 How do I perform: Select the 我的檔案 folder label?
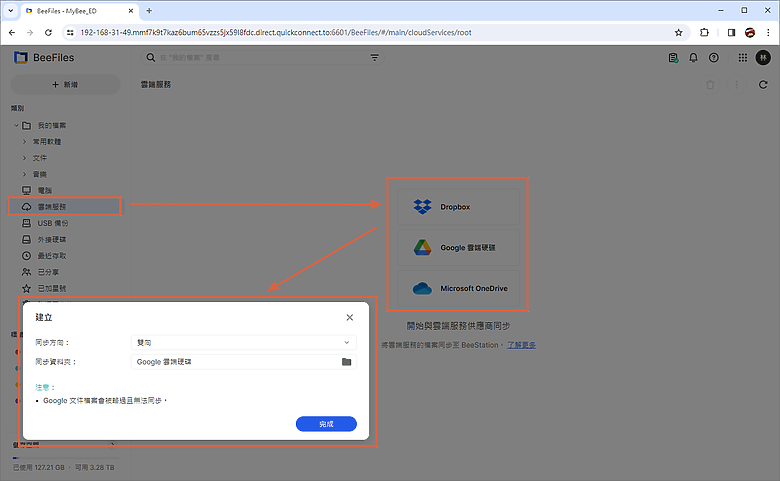(x=52, y=125)
